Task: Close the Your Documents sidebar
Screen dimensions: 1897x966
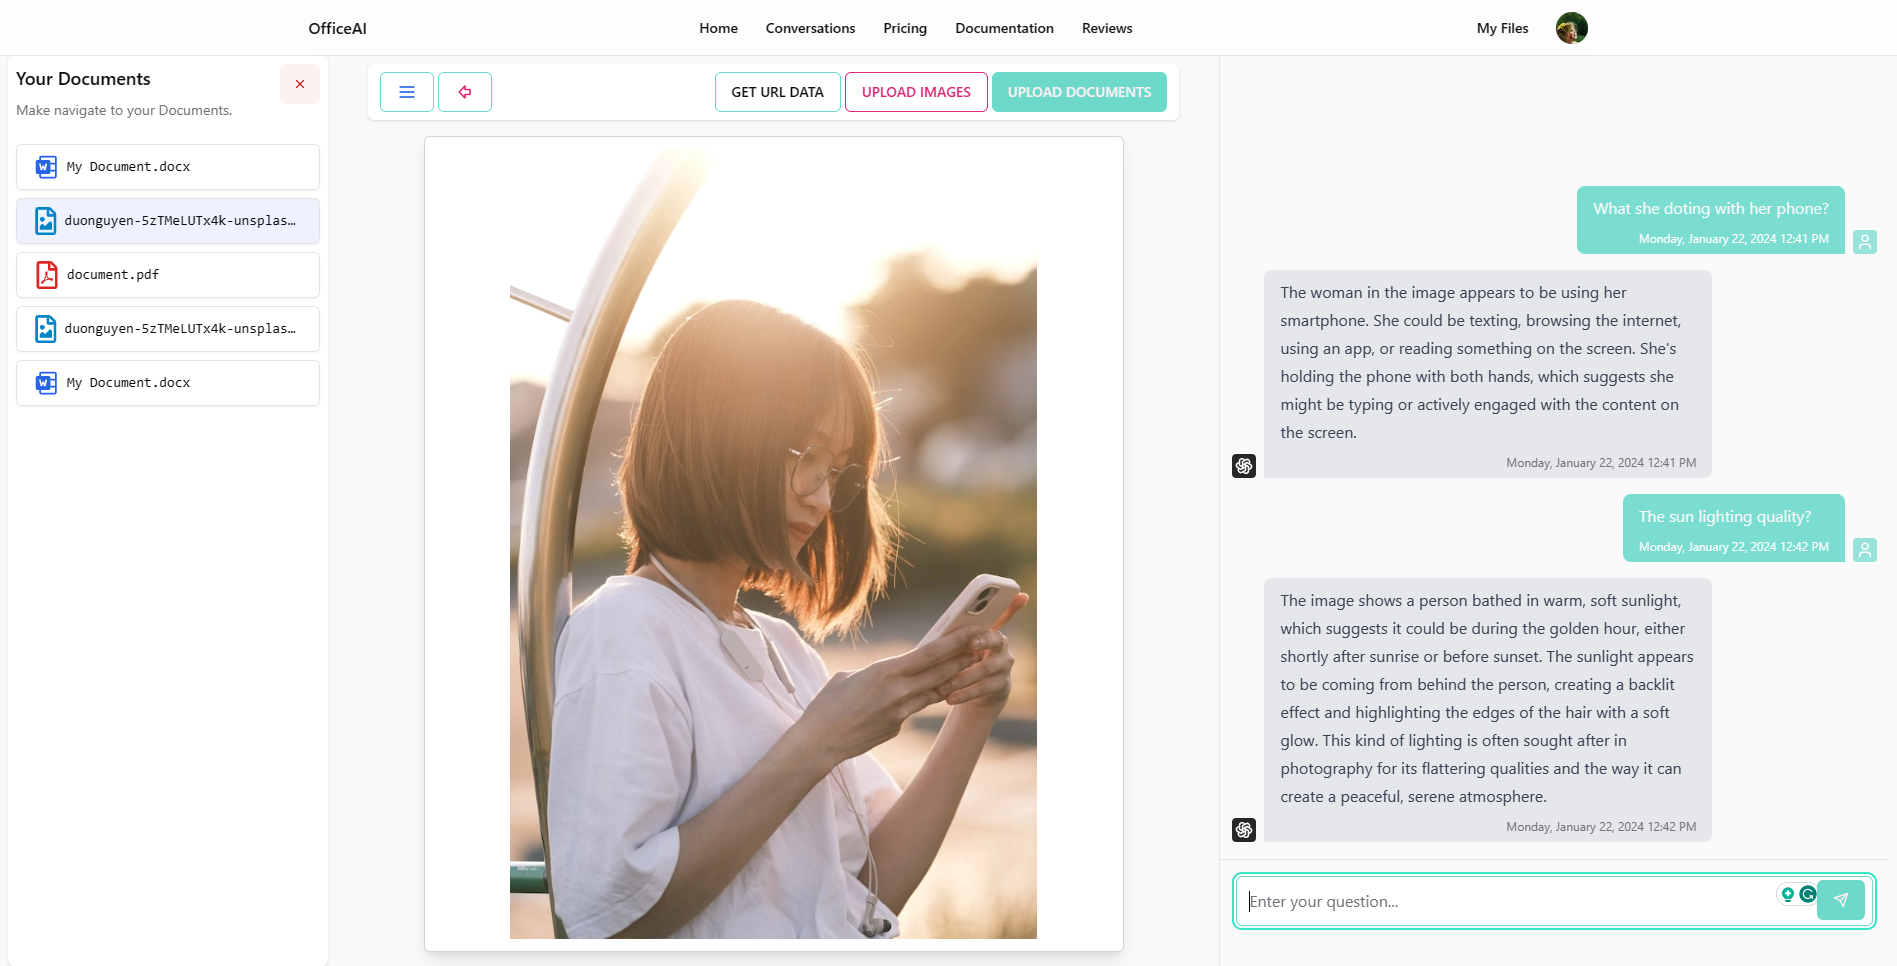Action: [299, 84]
